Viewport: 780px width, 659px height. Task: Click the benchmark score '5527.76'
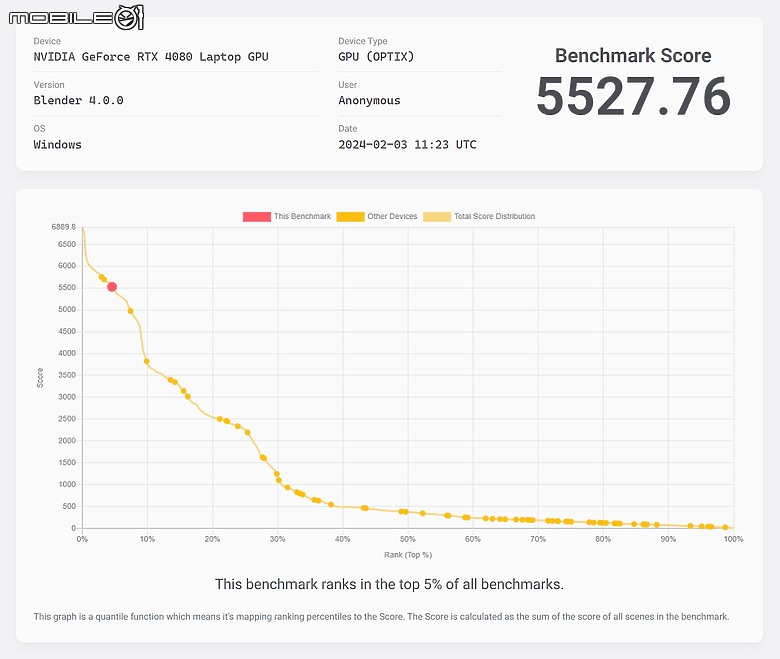click(x=633, y=96)
